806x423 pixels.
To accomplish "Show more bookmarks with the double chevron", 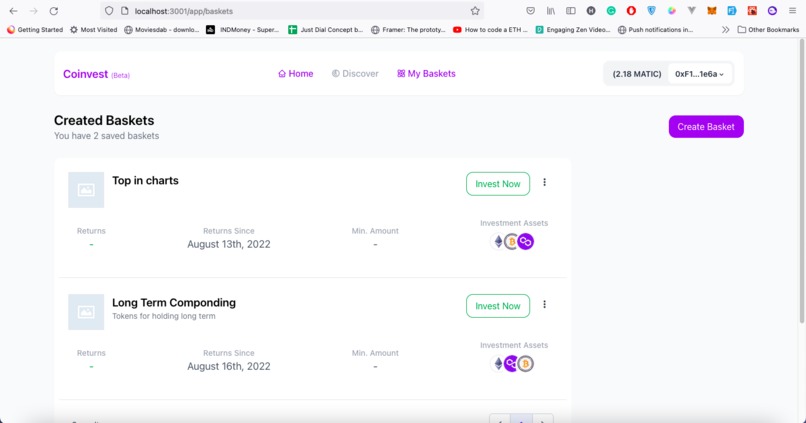I will (x=725, y=30).
